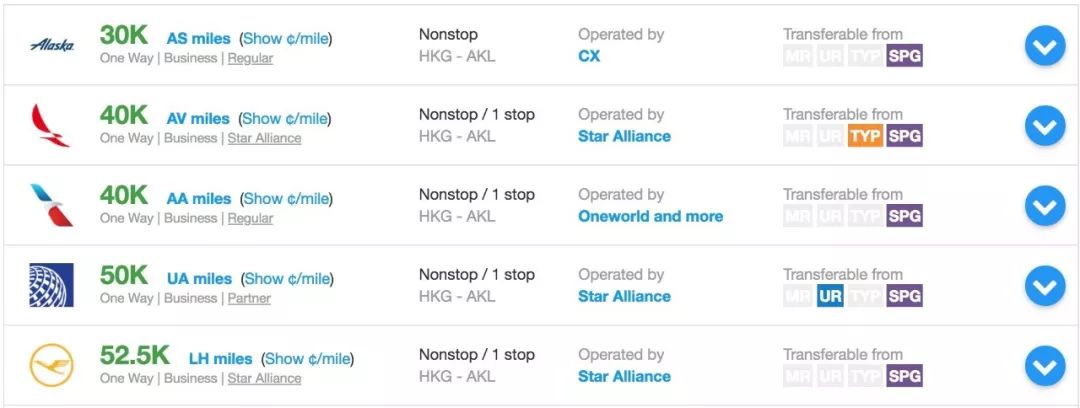Viewport: 1080px width, 408px height.
Task: Click the Partner award type in UA row
Action: pos(249,298)
